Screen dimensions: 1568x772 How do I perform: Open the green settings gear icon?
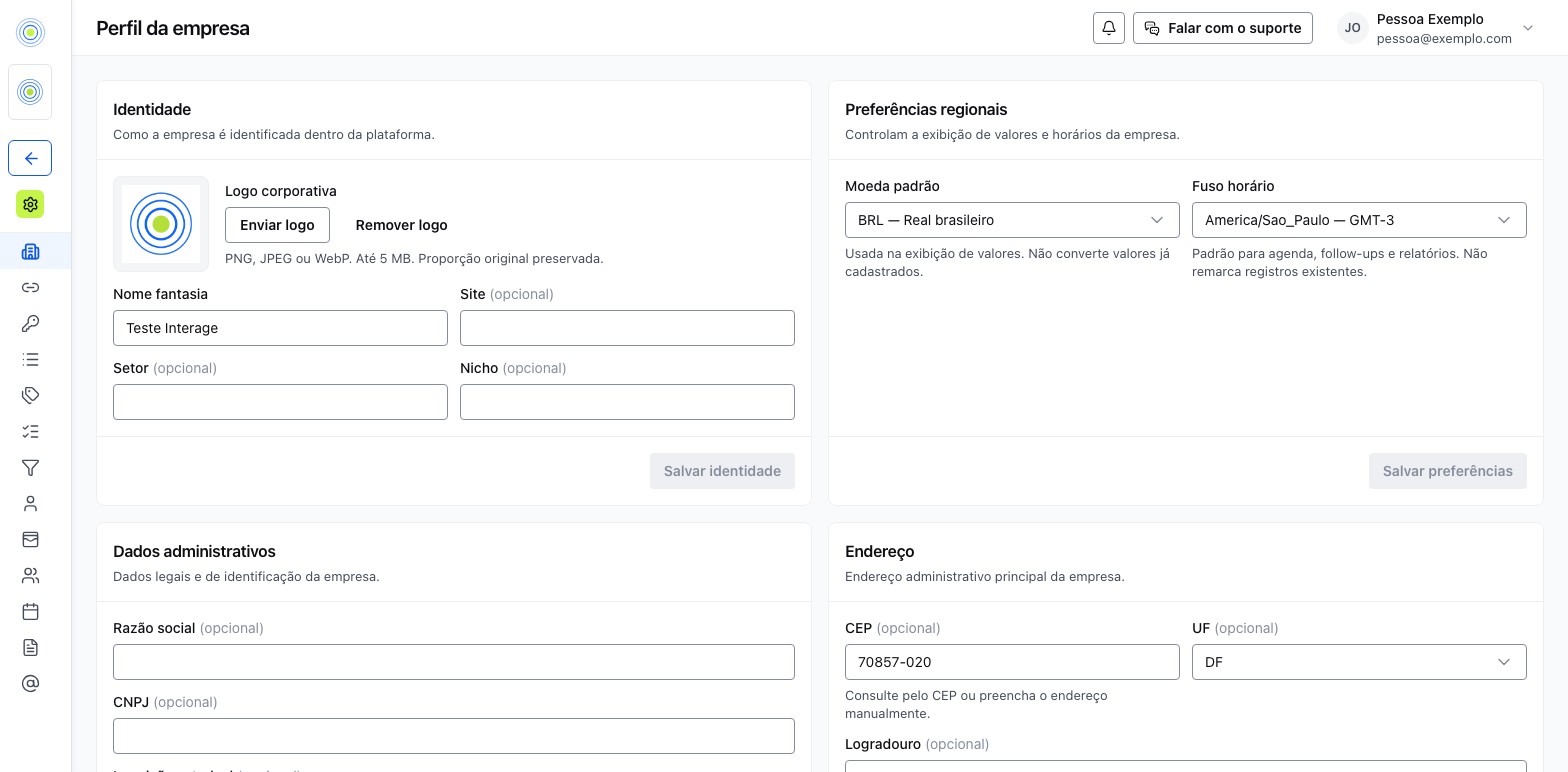pyautogui.click(x=30, y=204)
